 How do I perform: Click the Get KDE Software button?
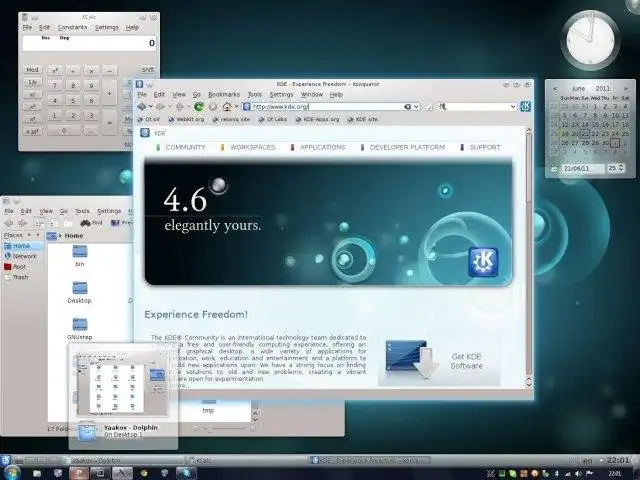[439, 360]
